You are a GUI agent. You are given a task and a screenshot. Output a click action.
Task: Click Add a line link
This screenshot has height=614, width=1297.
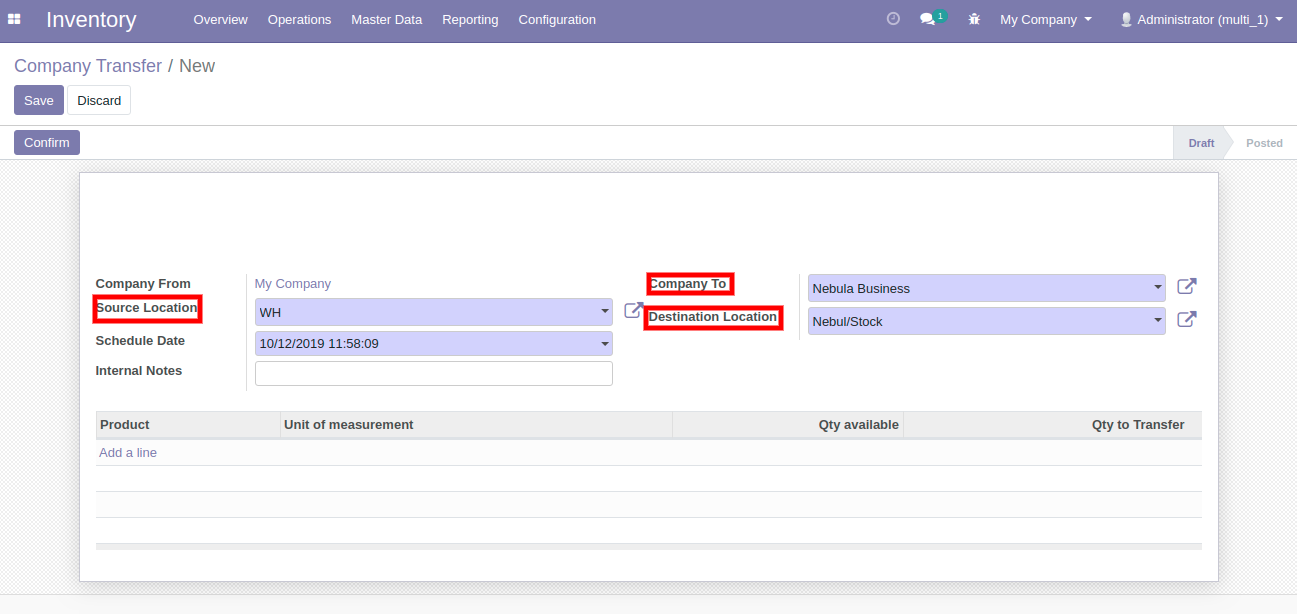pos(128,453)
